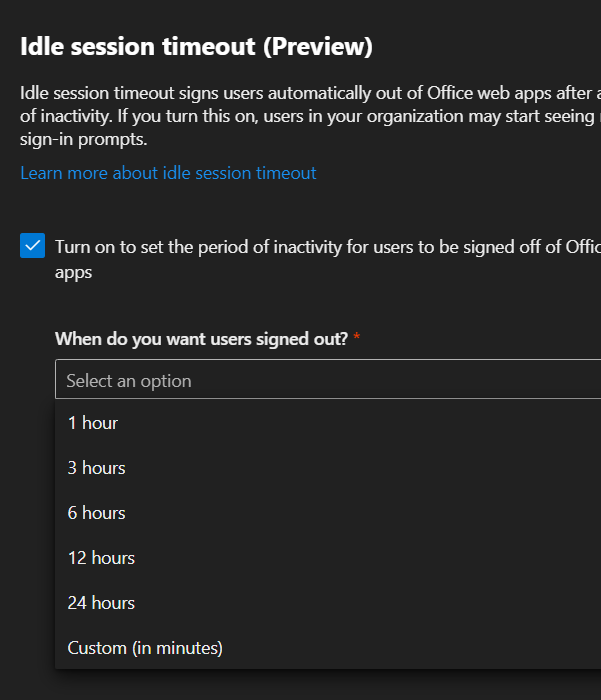Choose Custom (in minutes) option
Screen dimensions: 601x700
(145, 648)
